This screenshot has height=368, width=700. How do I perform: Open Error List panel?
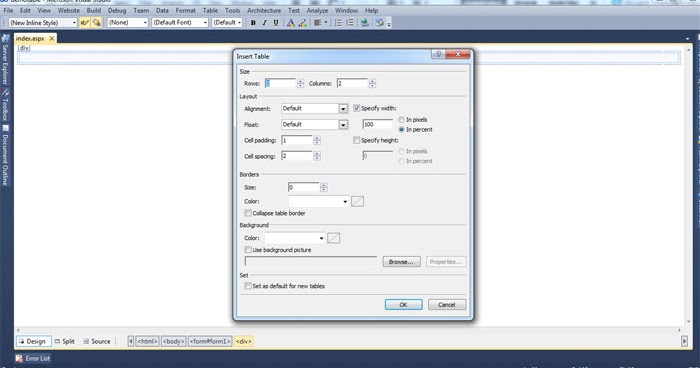coord(33,358)
